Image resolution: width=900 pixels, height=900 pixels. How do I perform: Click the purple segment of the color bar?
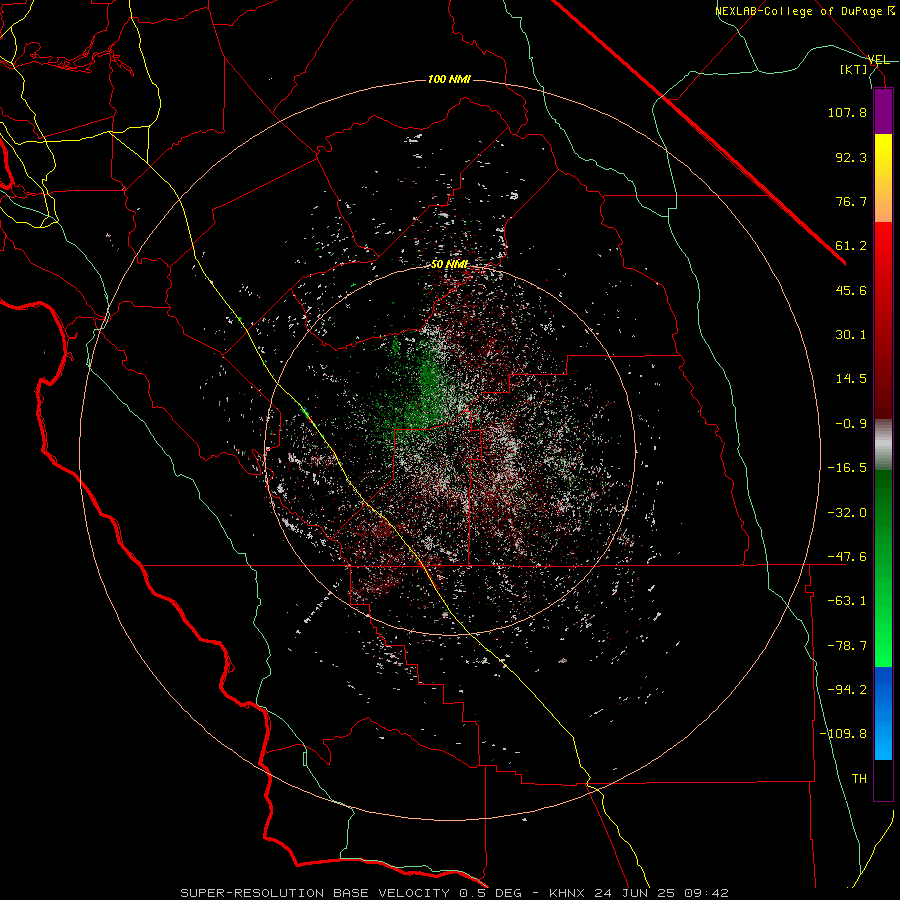[883, 111]
